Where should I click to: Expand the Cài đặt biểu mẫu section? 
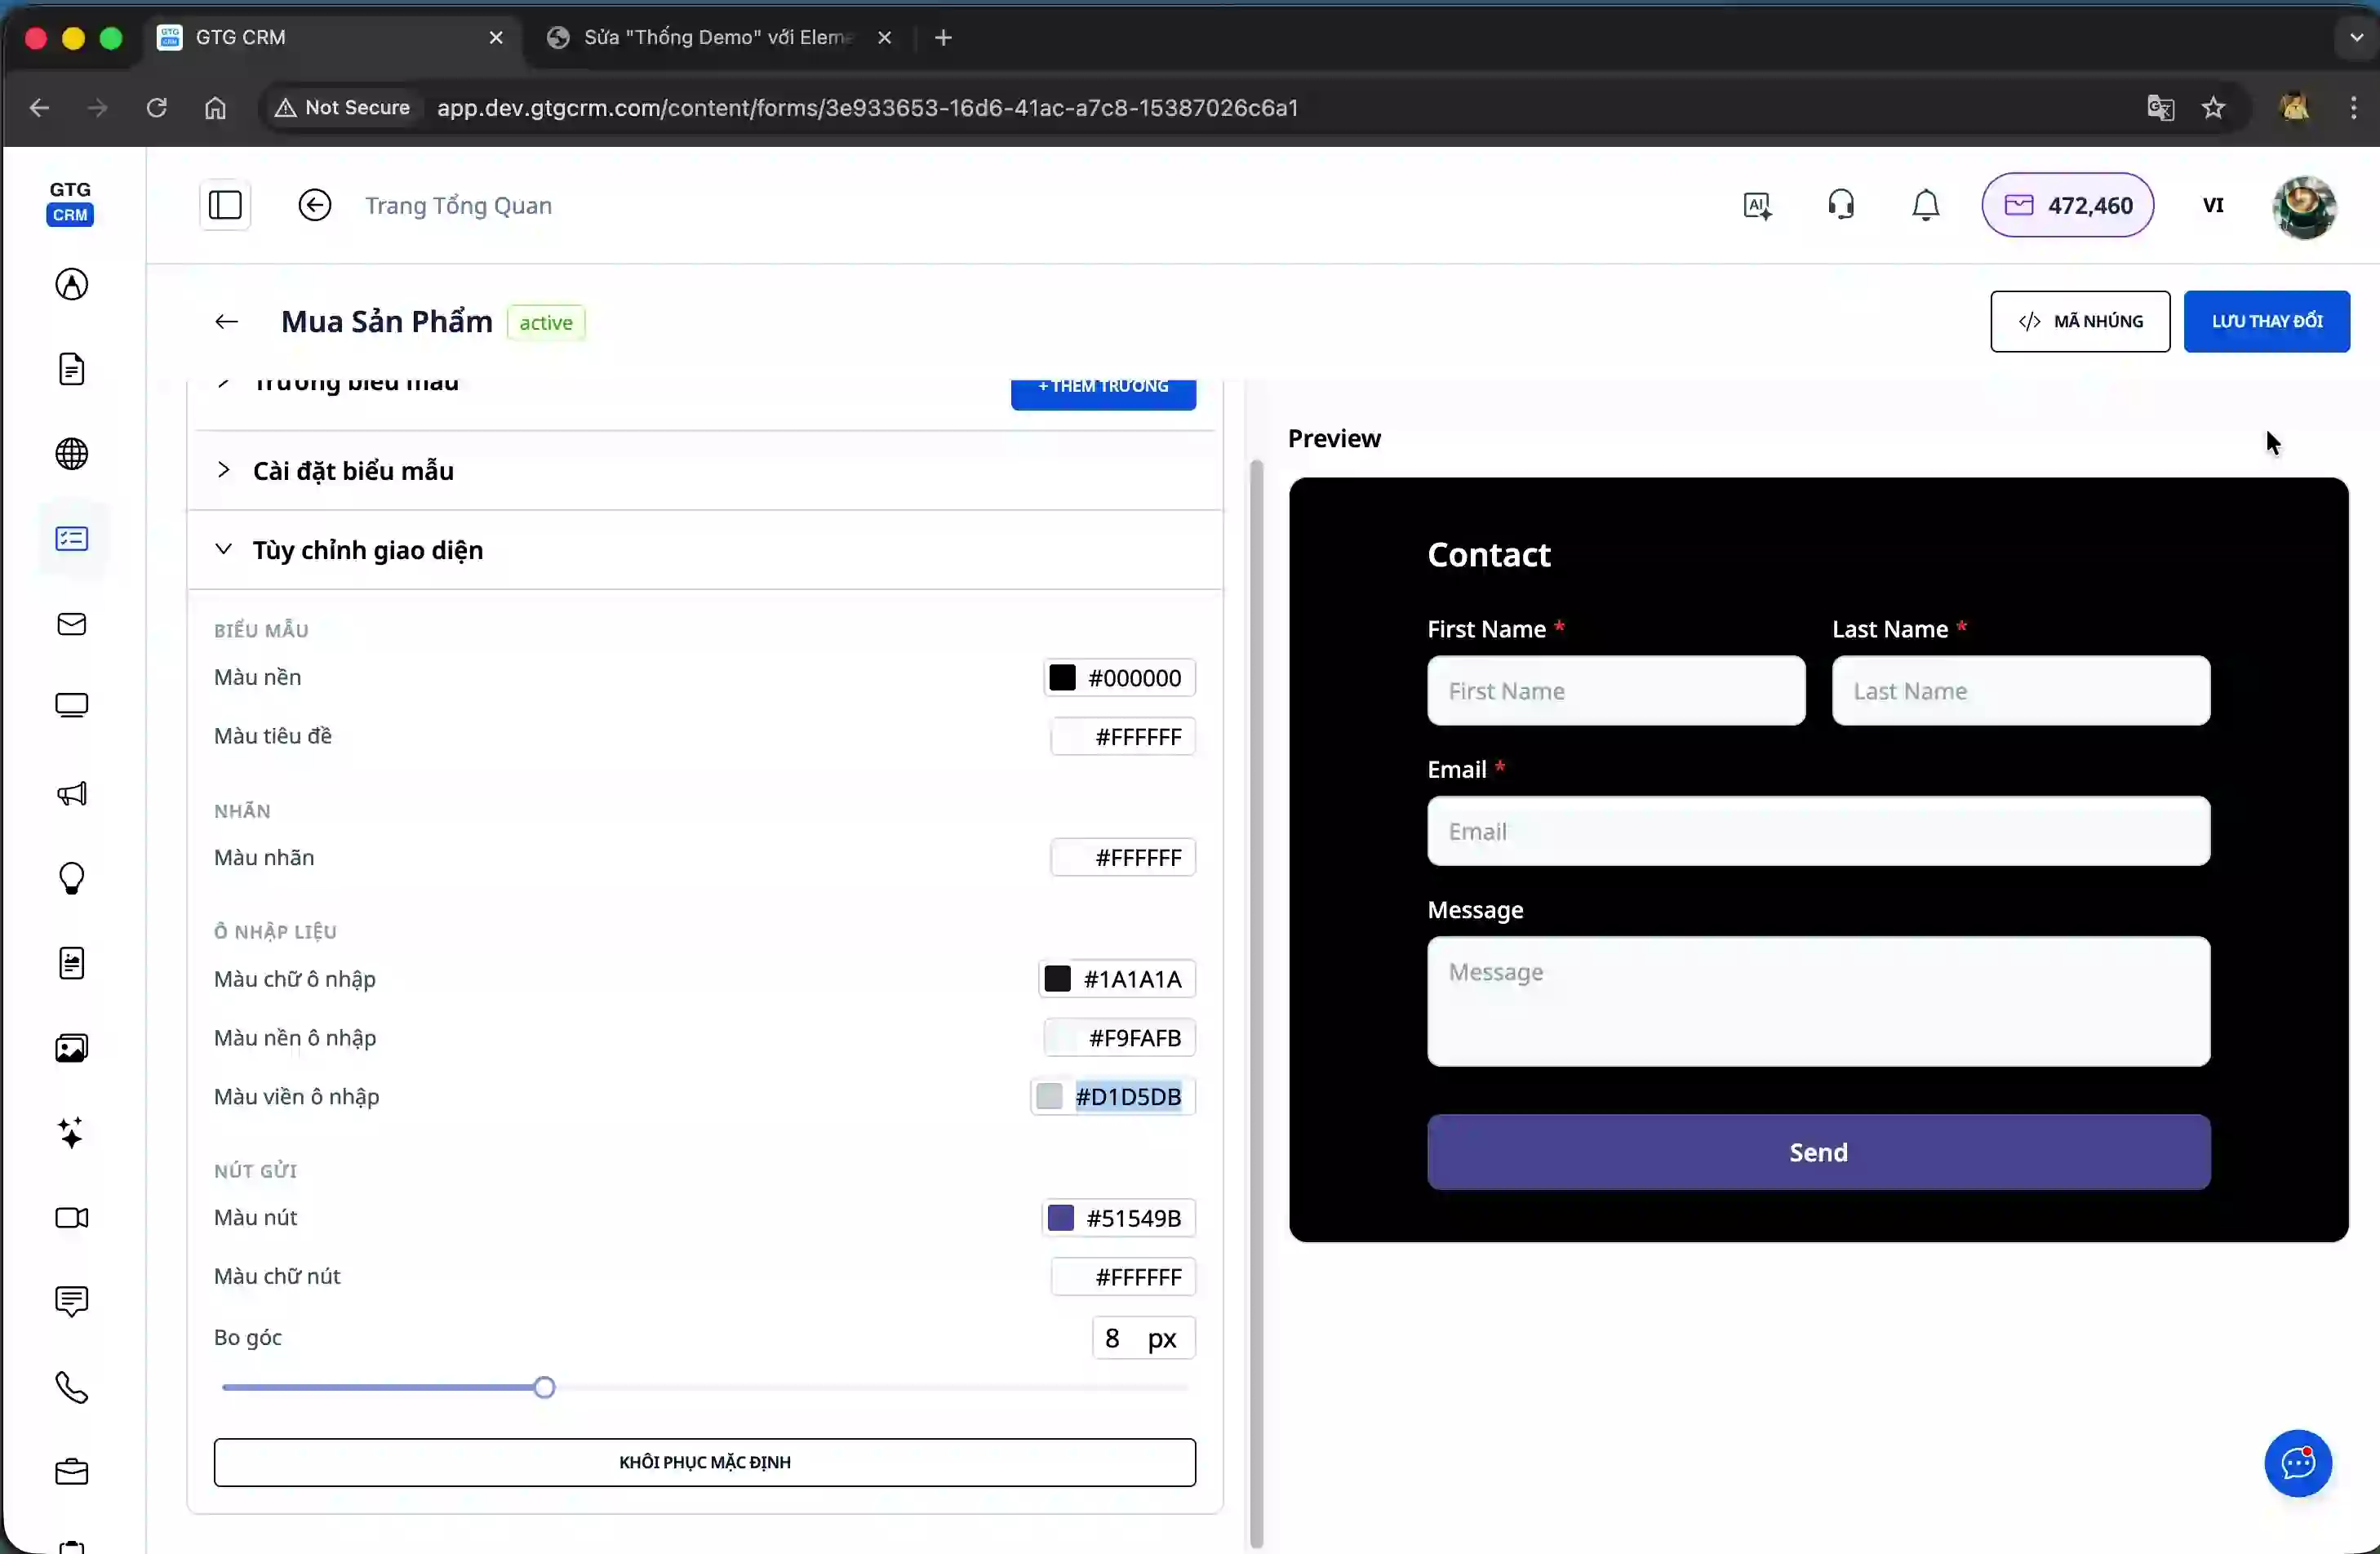pos(353,471)
